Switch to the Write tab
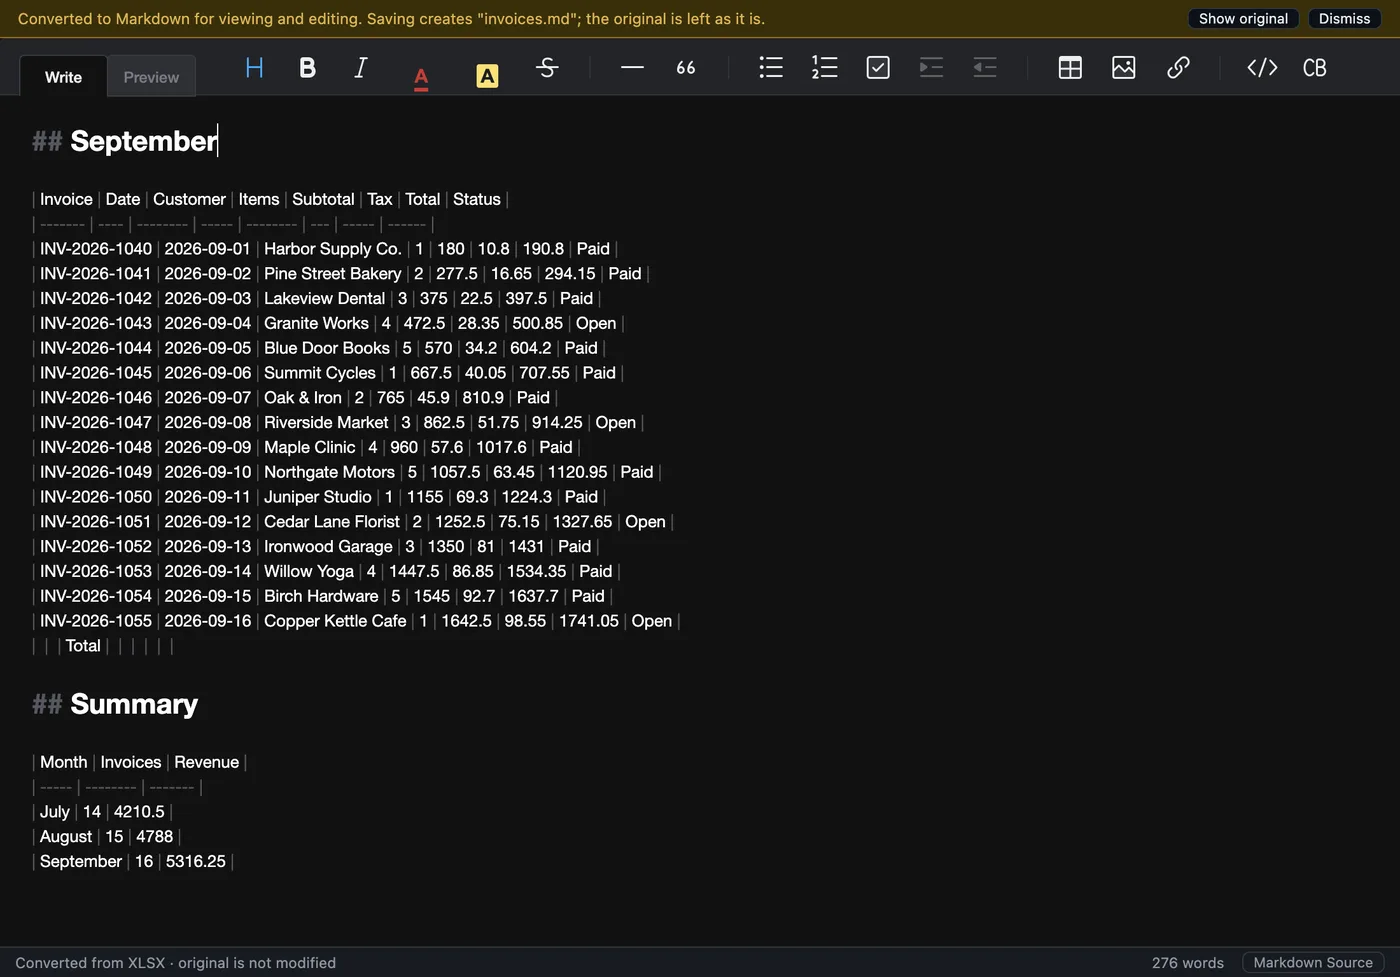This screenshot has height=977, width=1400. click(64, 77)
